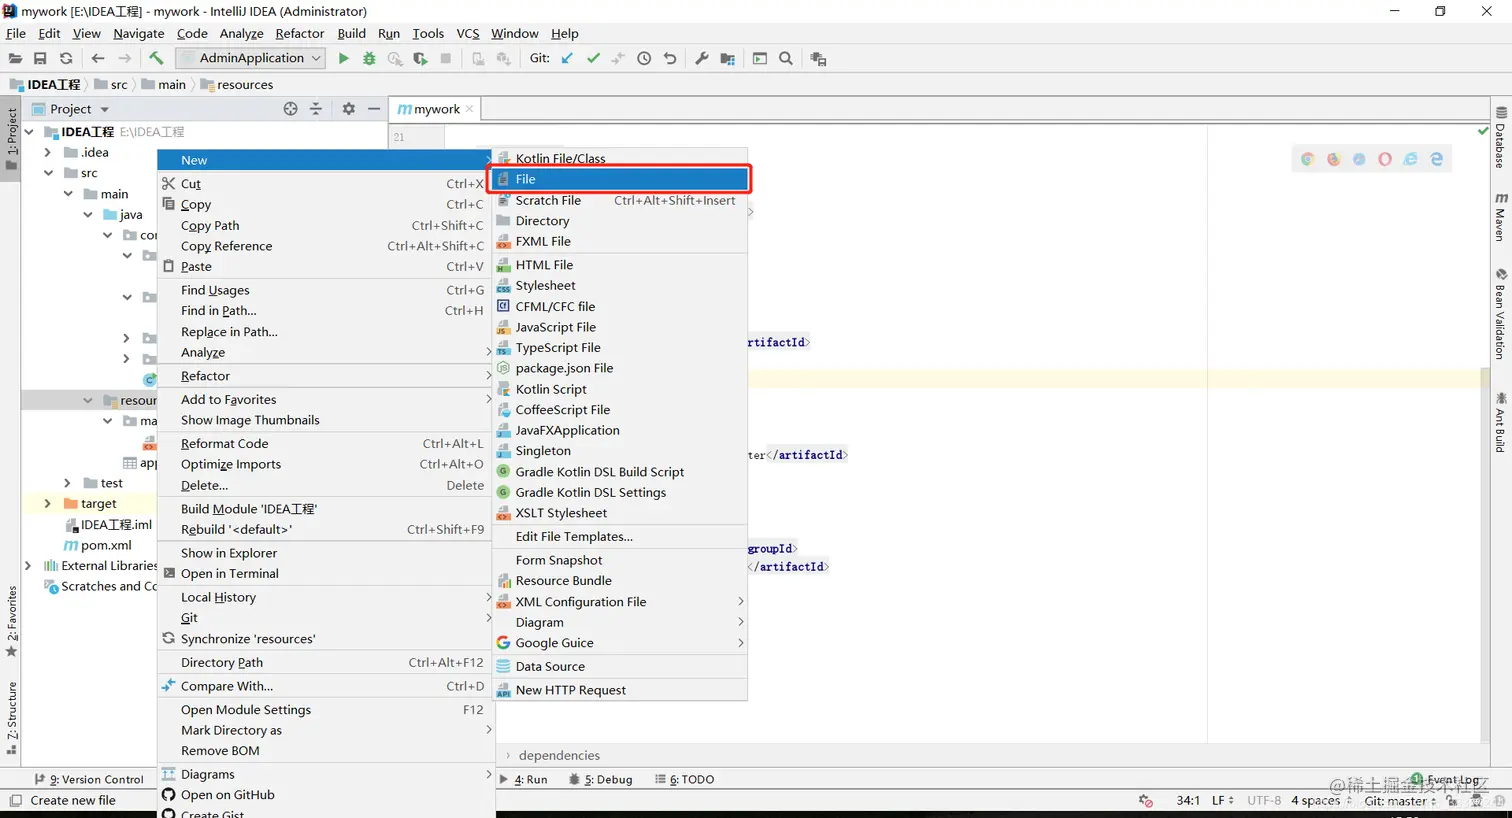Navigate back with the left arrow icon

point(97,59)
